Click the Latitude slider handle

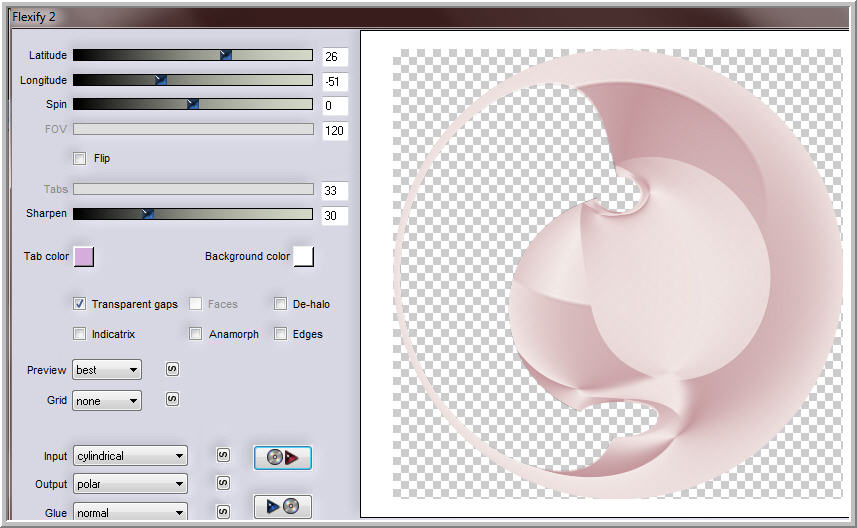click(225, 55)
